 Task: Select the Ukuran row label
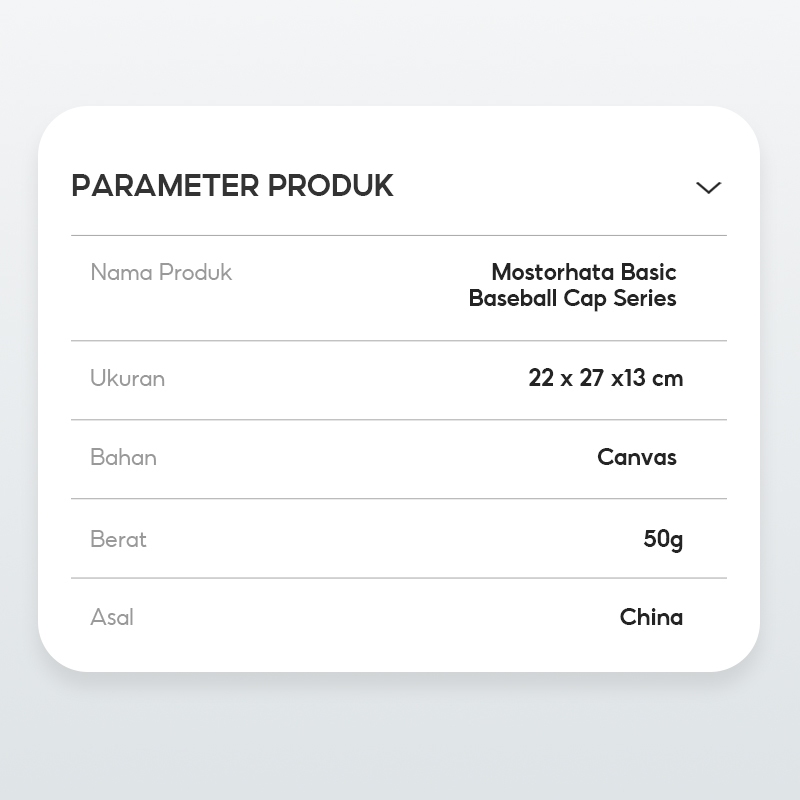click(x=127, y=378)
